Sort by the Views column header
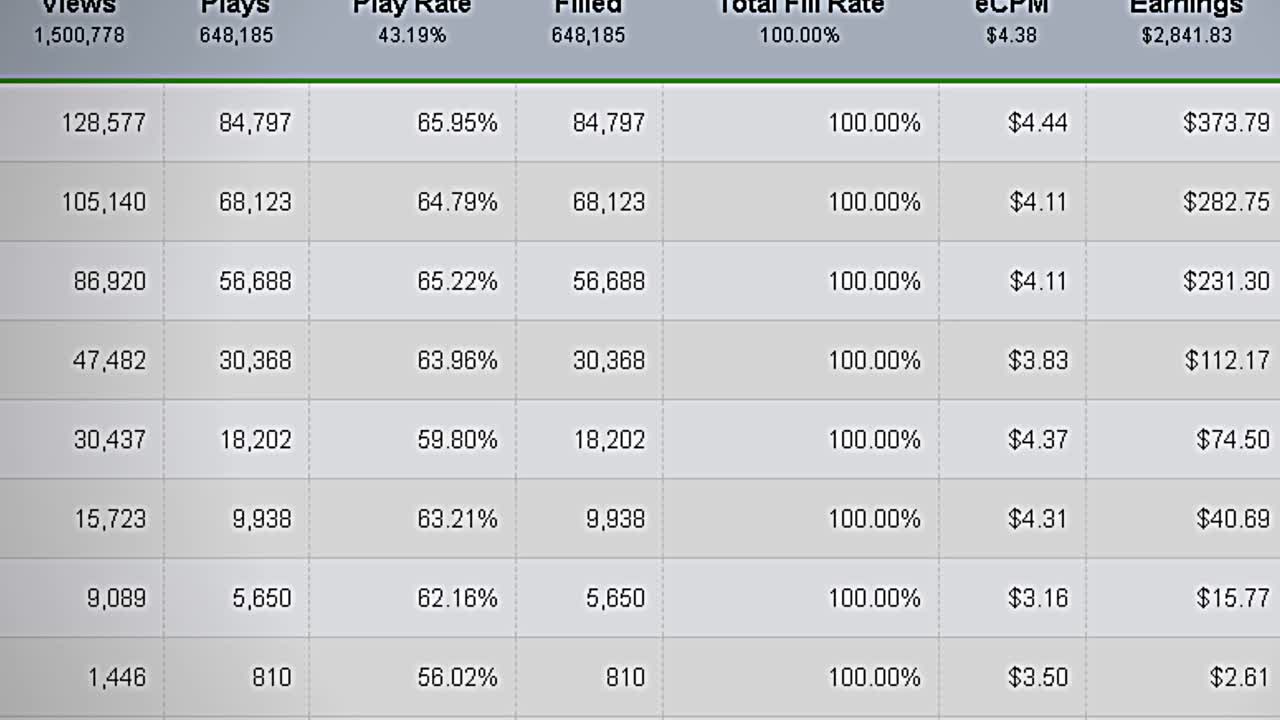The height and width of the screenshot is (720, 1280). pos(80,7)
